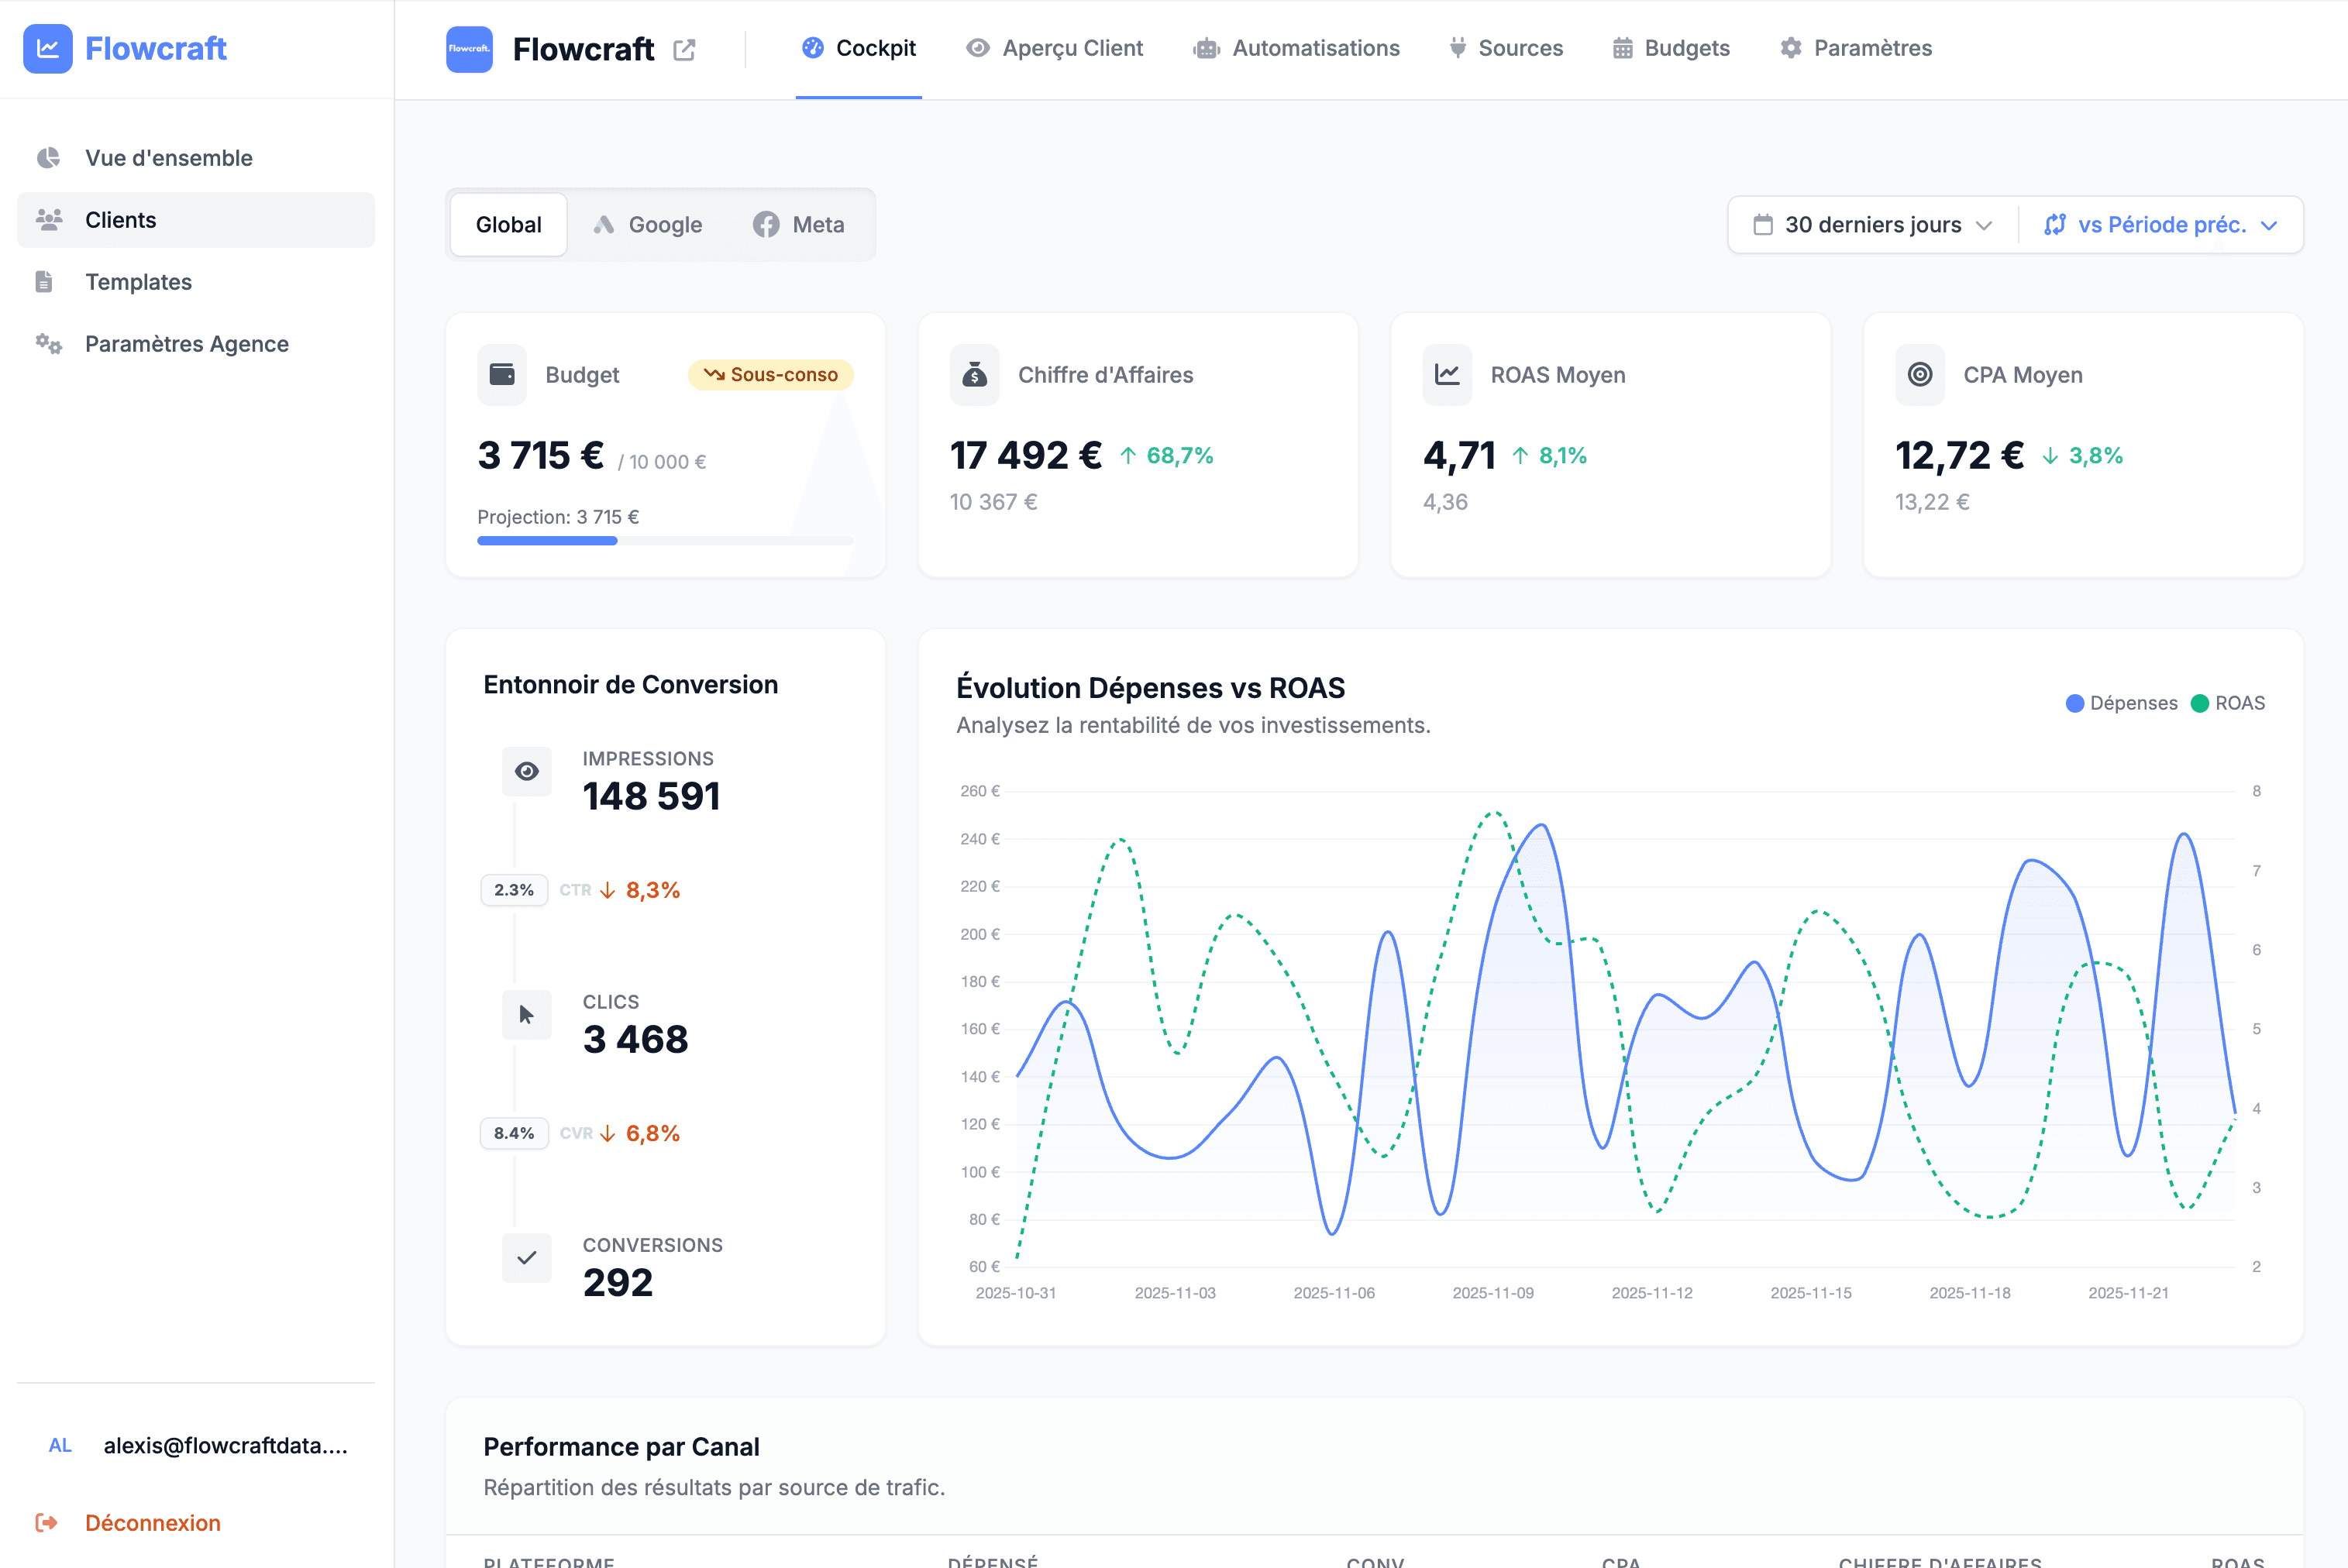Screen dimensions: 2348x1568
Task: Select the Templates document icon
Action: [46, 281]
